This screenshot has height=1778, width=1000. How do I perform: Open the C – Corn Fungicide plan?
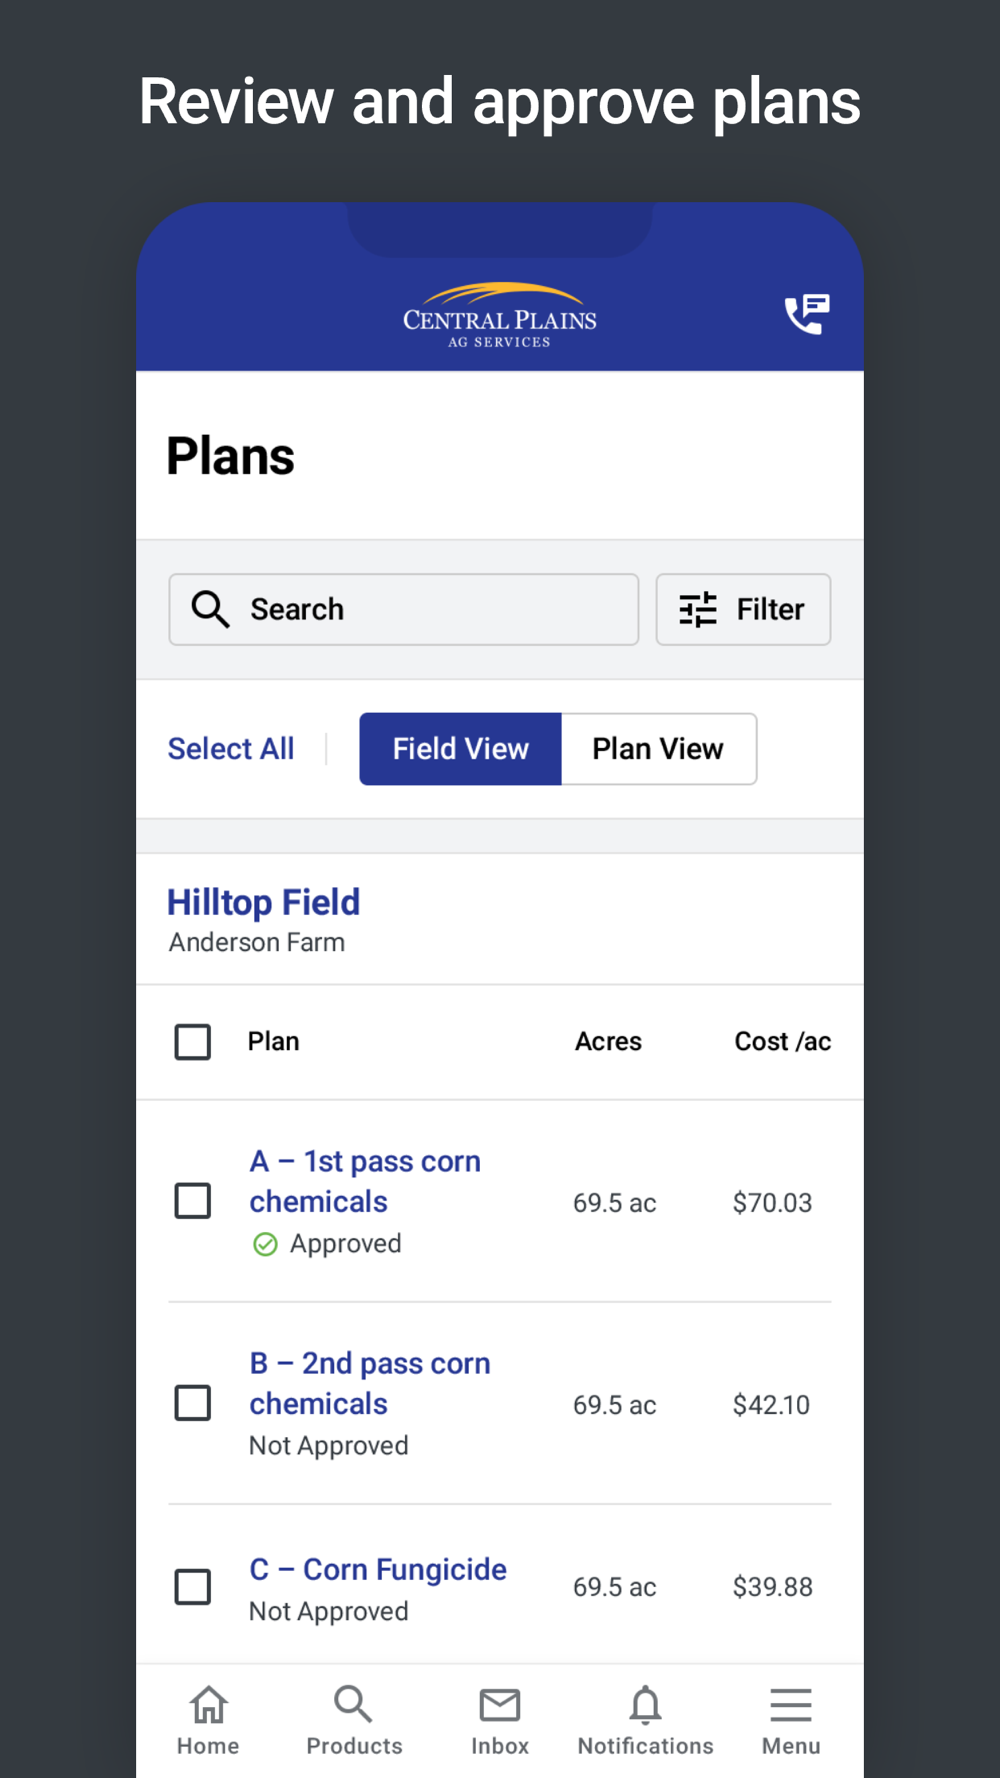[378, 1569]
